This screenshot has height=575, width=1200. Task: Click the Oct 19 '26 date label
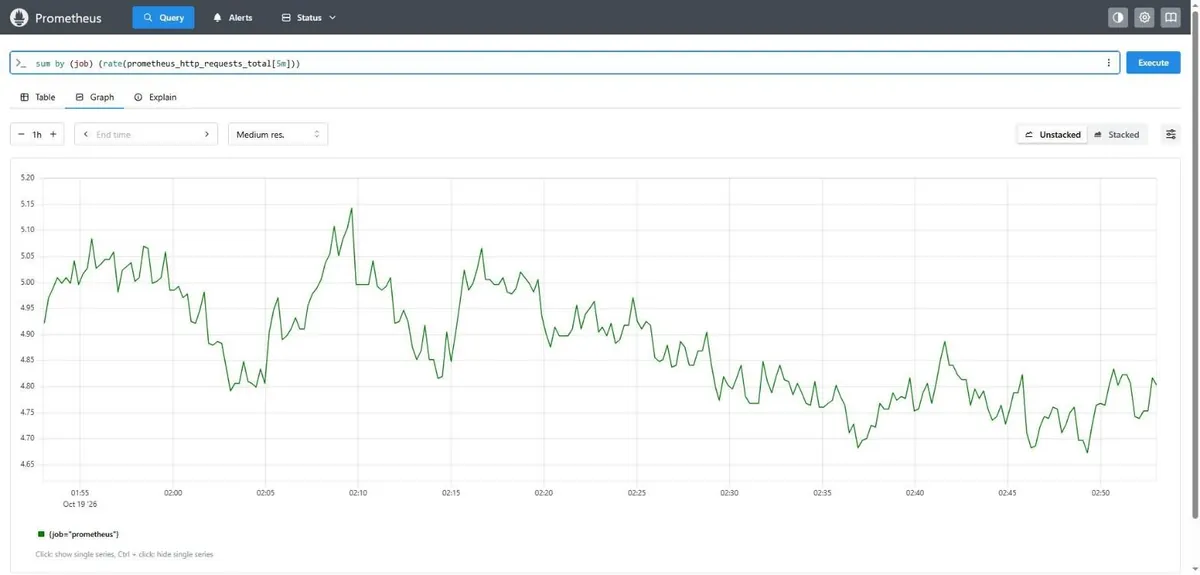[x=80, y=504]
